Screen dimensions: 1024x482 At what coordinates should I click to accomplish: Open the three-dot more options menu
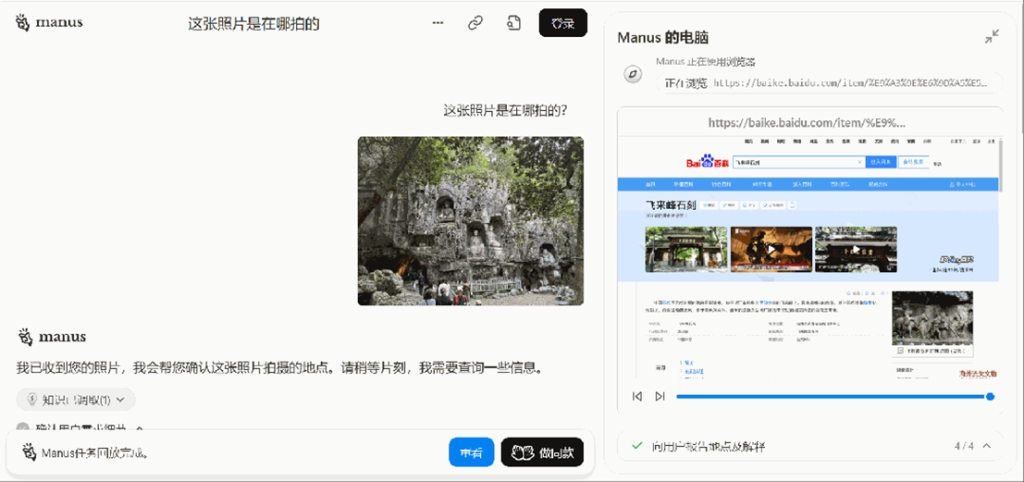(x=438, y=23)
